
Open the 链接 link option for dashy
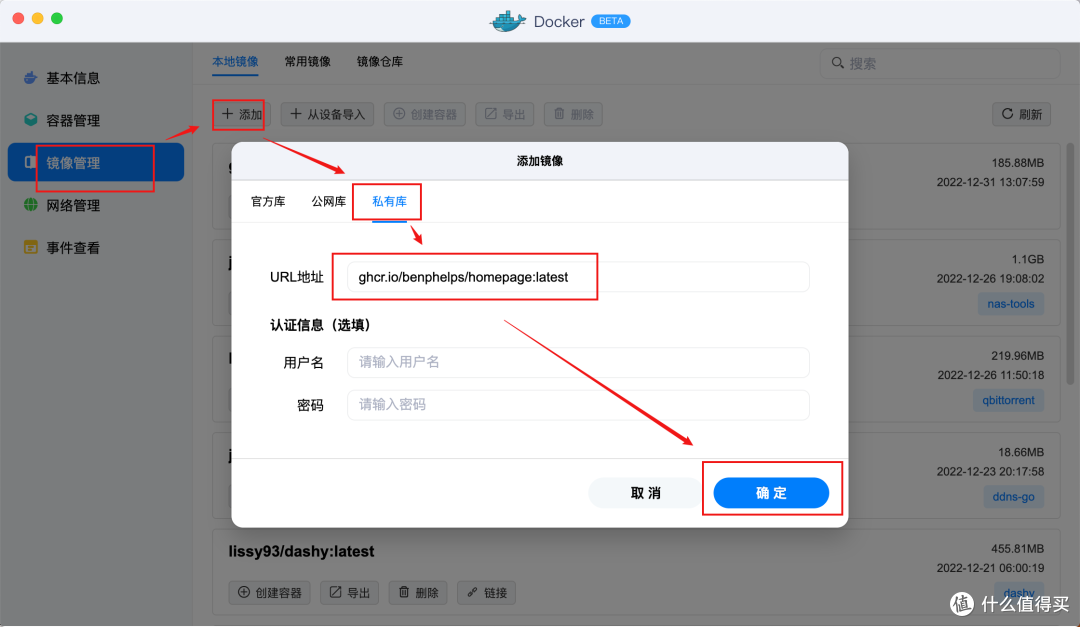pyautogui.click(x=486, y=592)
